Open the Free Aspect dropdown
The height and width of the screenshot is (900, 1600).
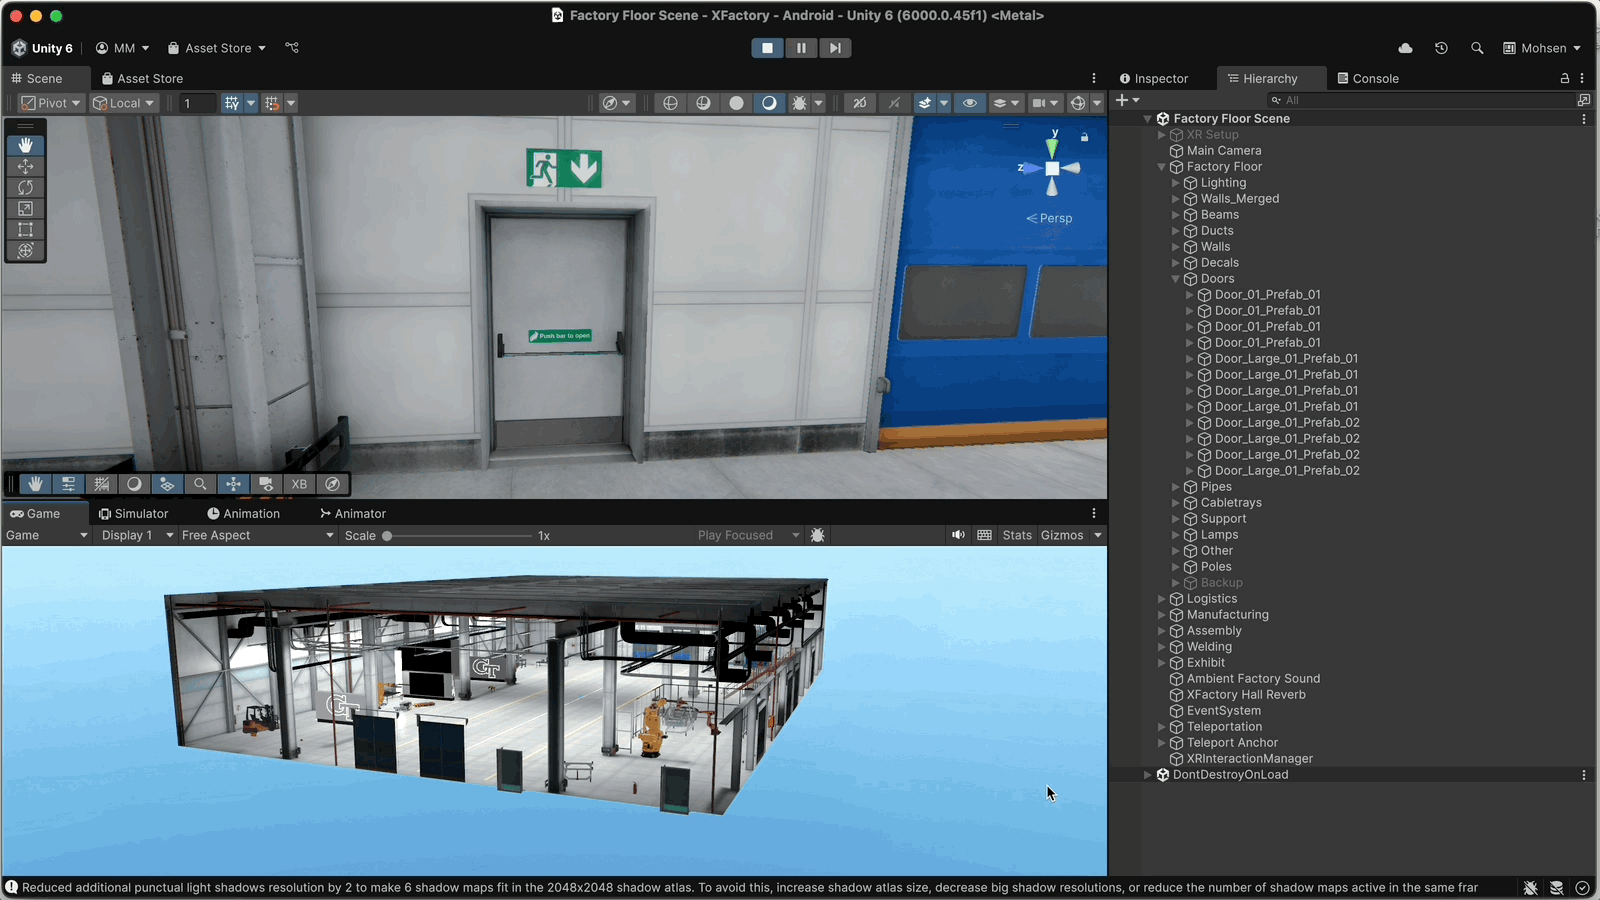pyautogui.click(x=257, y=536)
